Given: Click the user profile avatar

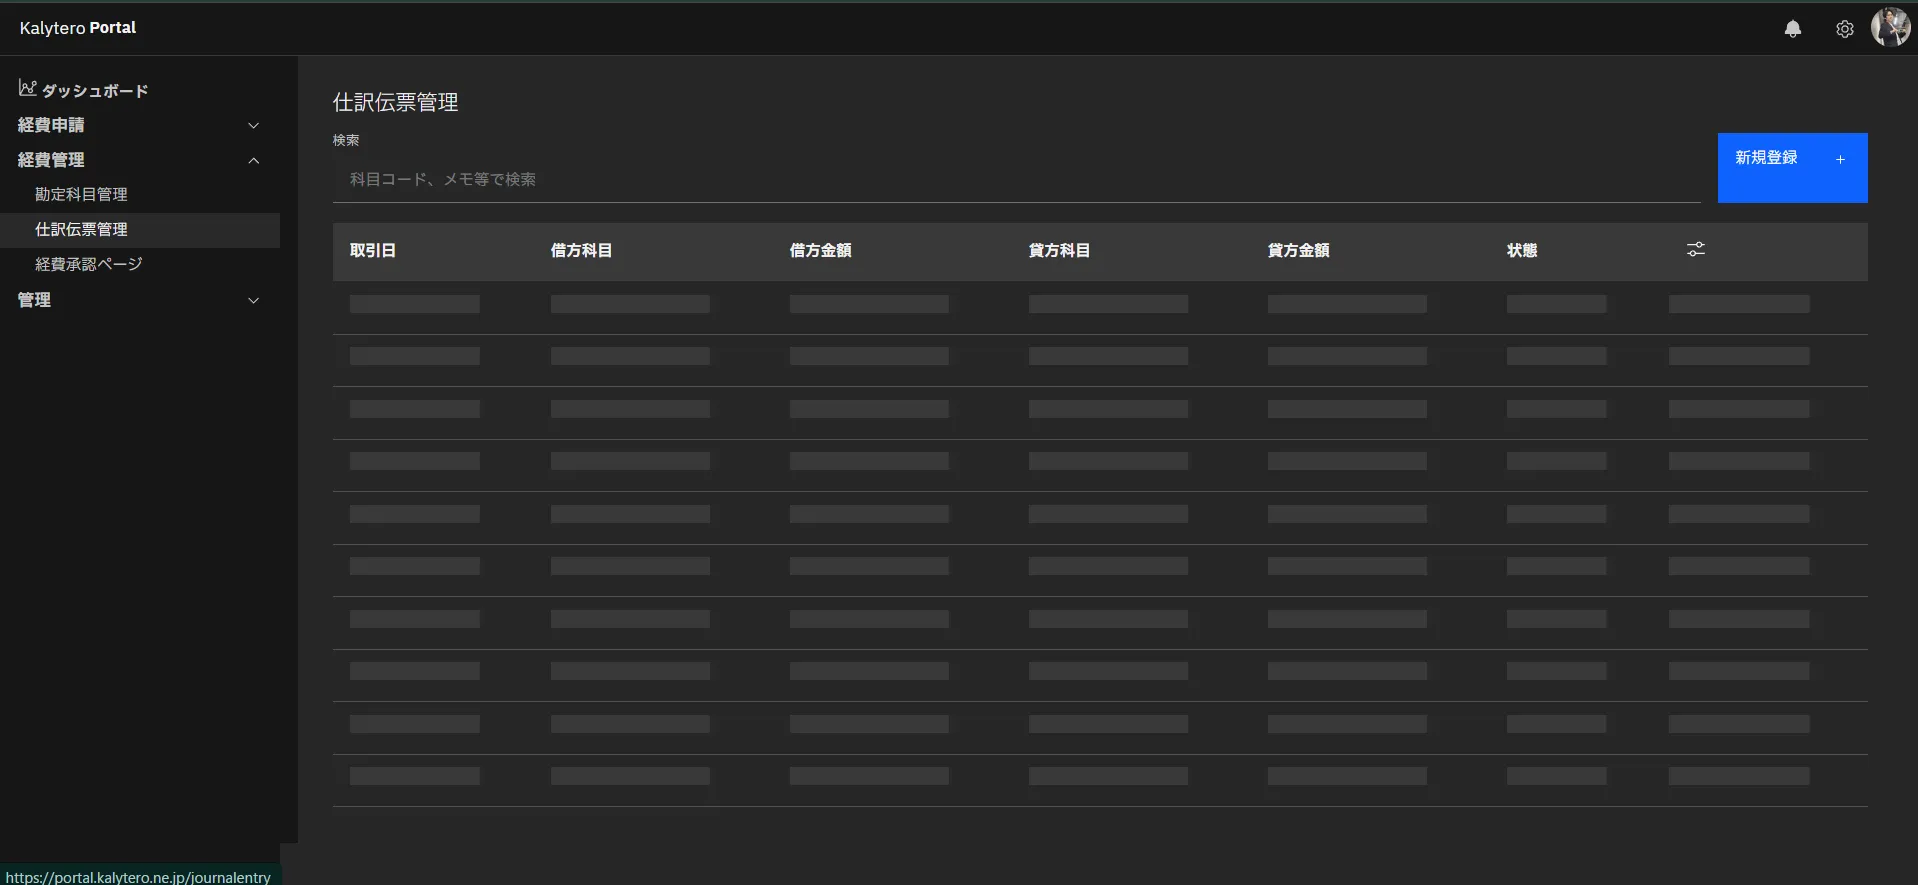Looking at the screenshot, I should point(1890,27).
